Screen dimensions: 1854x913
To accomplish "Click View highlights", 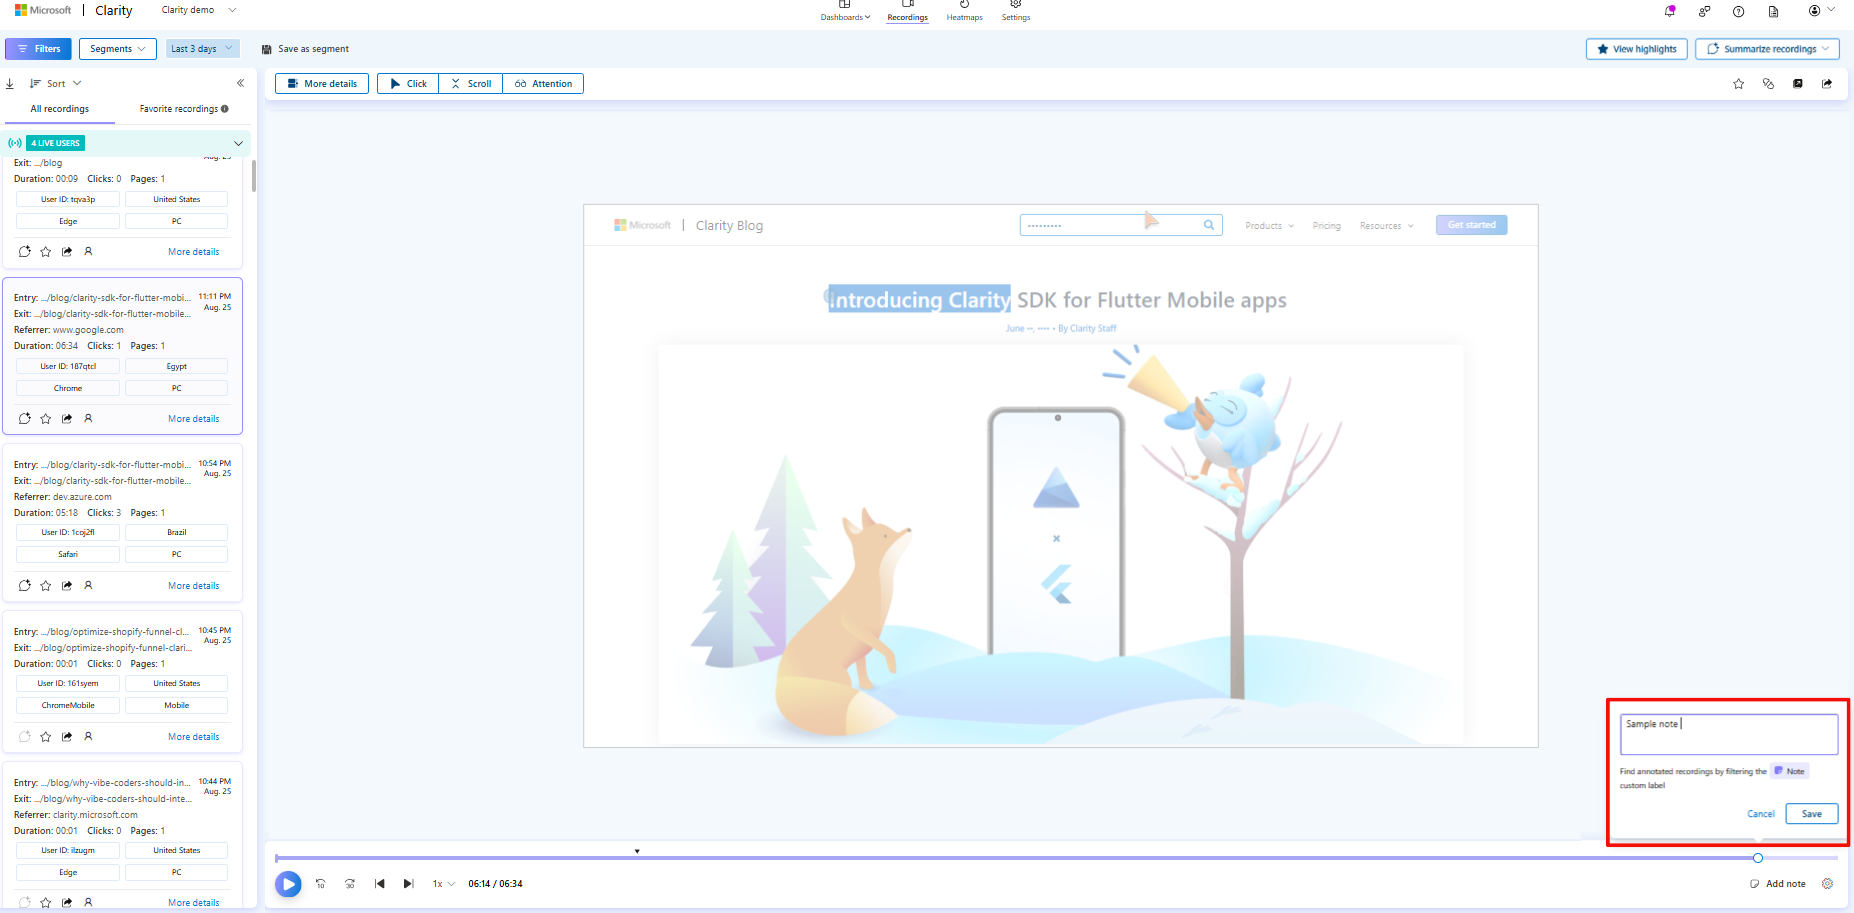I will click(1637, 49).
